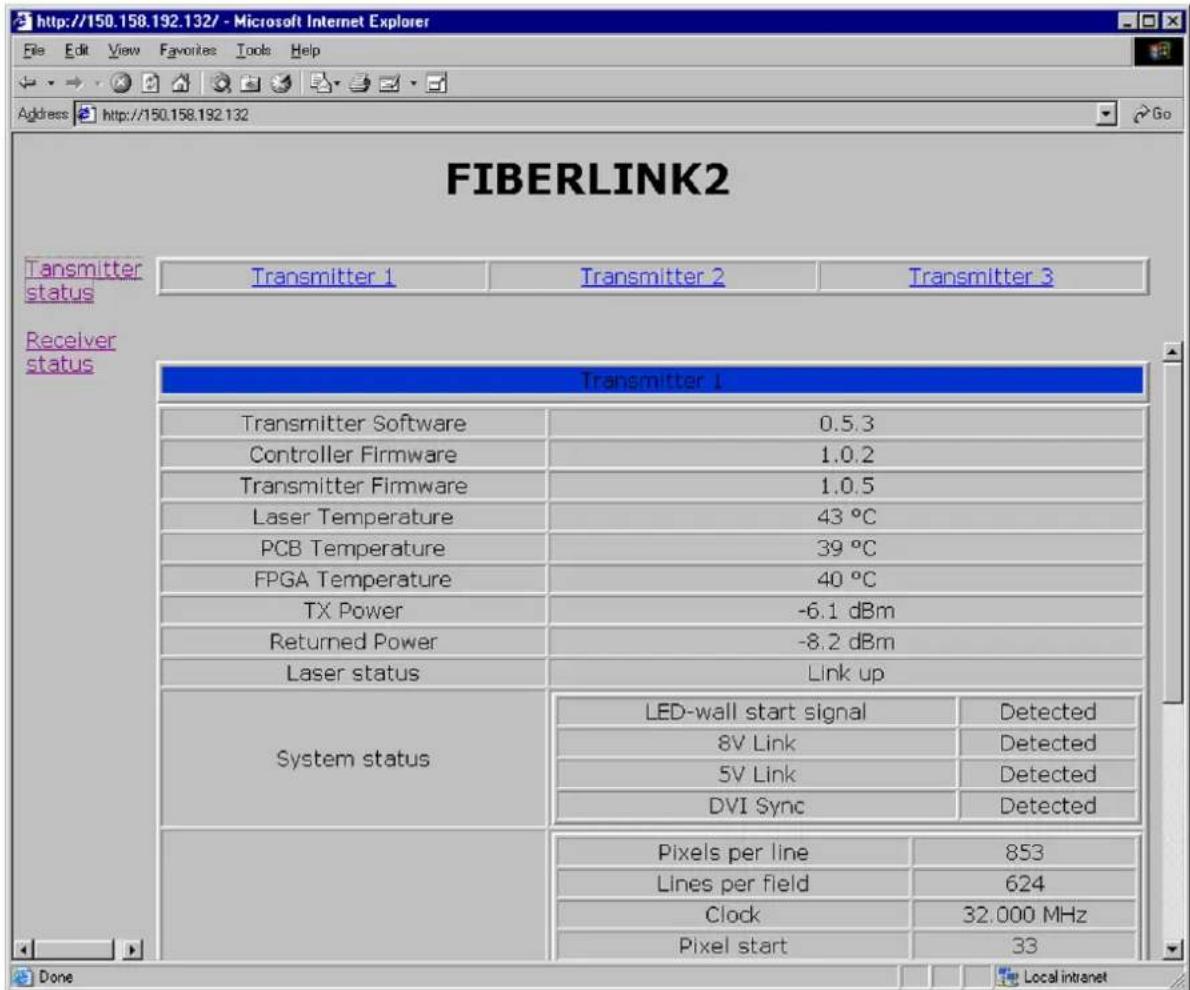This screenshot has height=990, width=1190.
Task: Click the sidebar scroll right arrow
Action: [133, 949]
